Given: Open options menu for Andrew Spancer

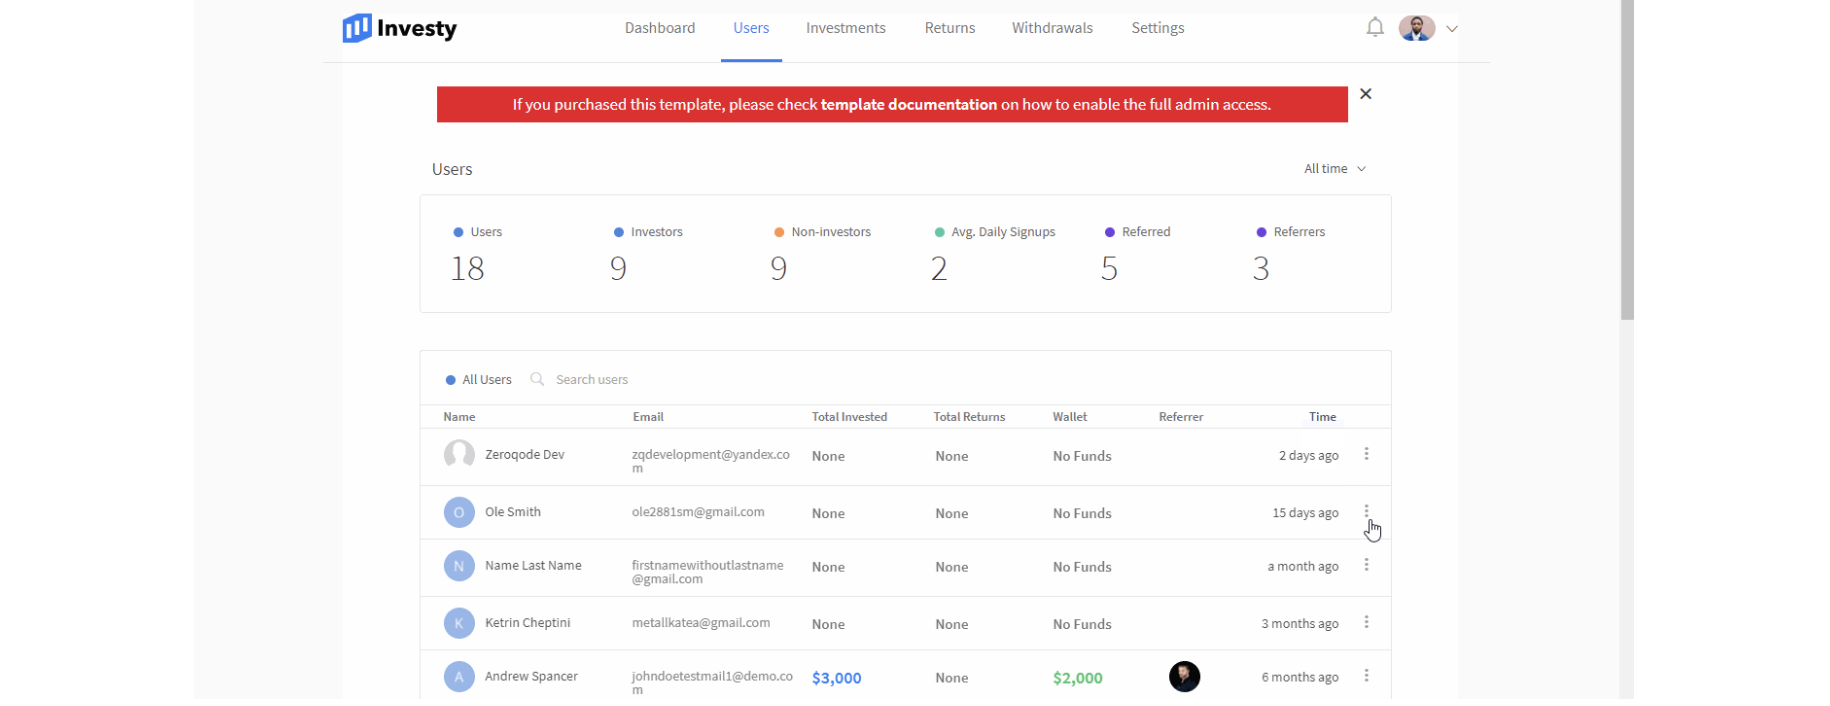Looking at the screenshot, I should [x=1366, y=677].
